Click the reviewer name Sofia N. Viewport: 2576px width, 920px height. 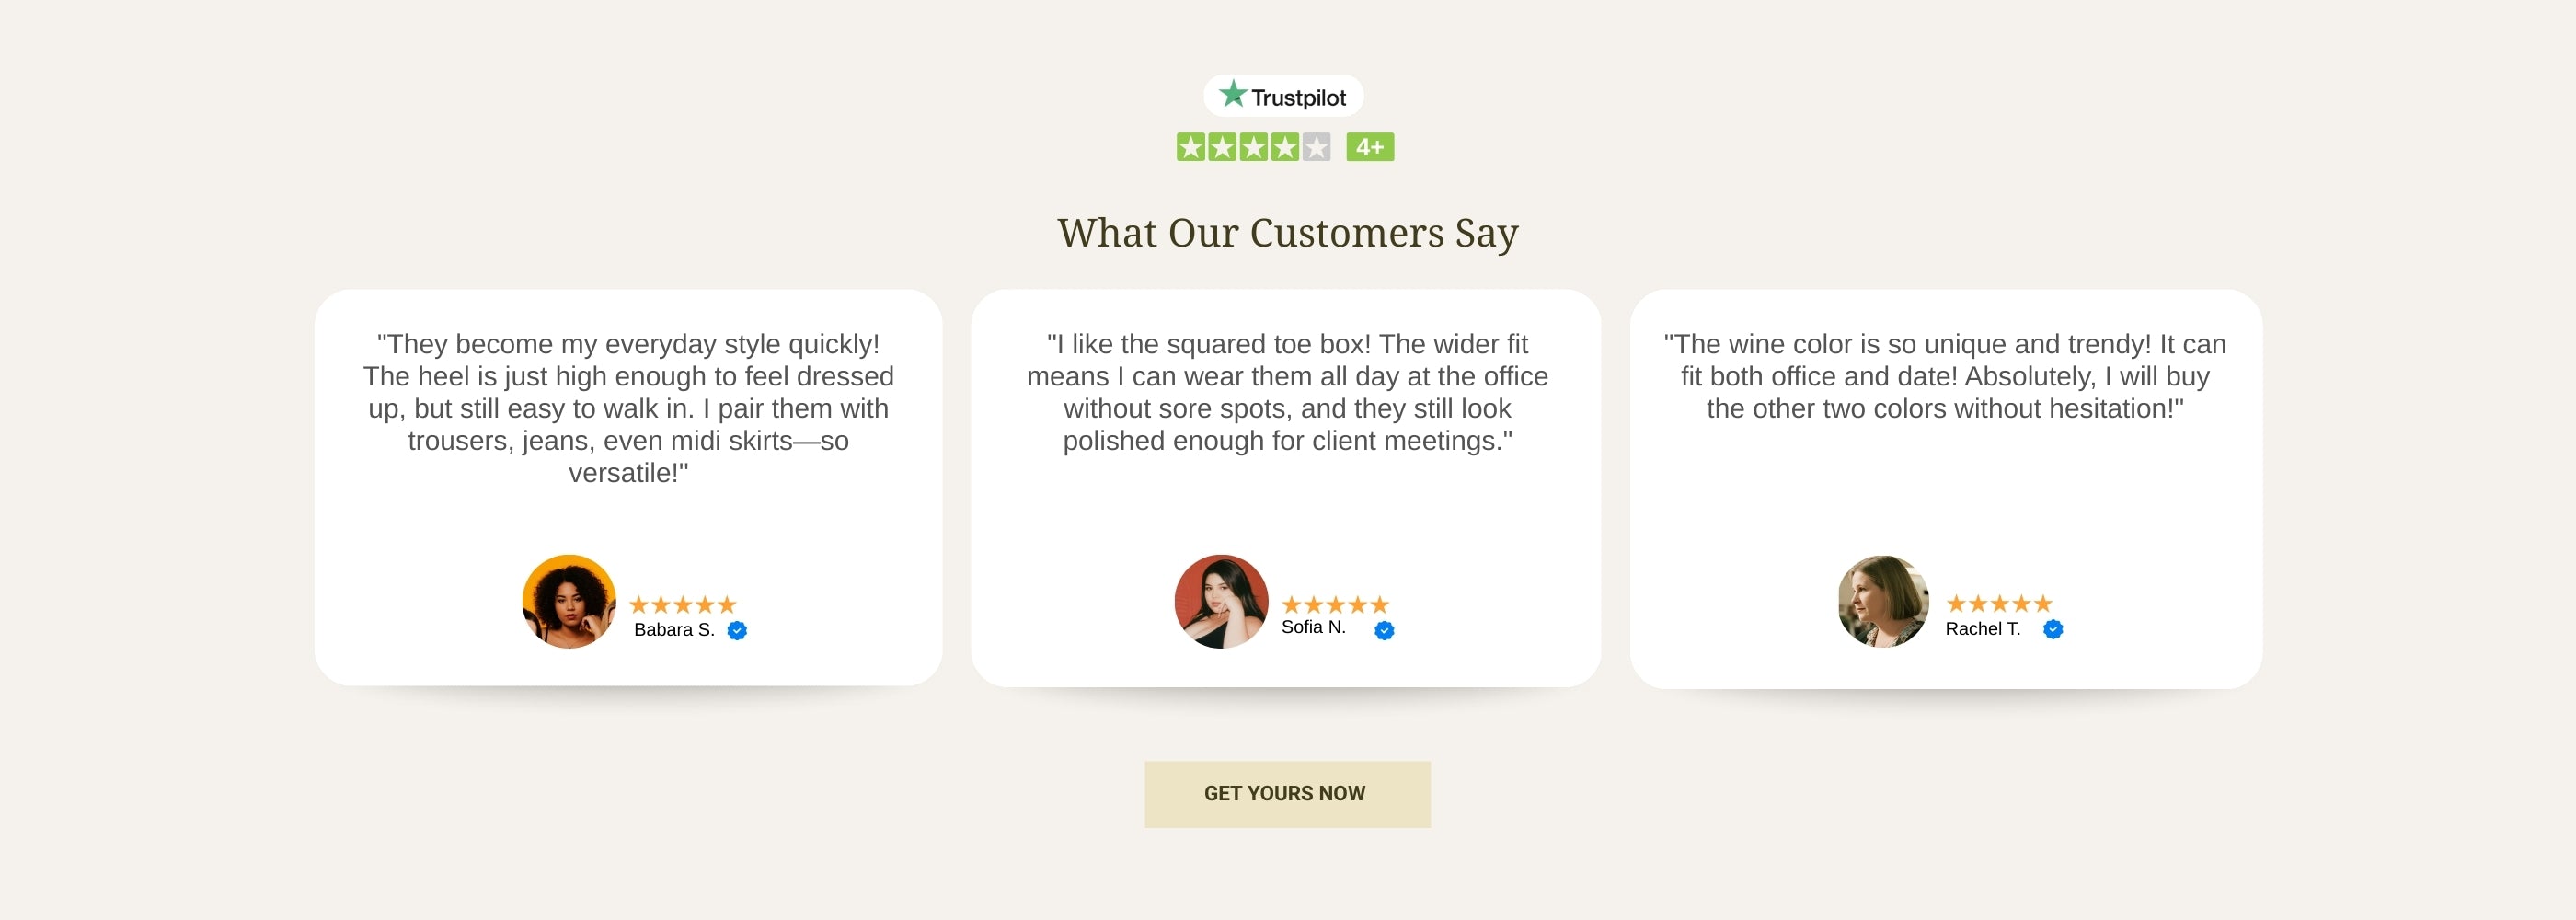pyautogui.click(x=1313, y=627)
